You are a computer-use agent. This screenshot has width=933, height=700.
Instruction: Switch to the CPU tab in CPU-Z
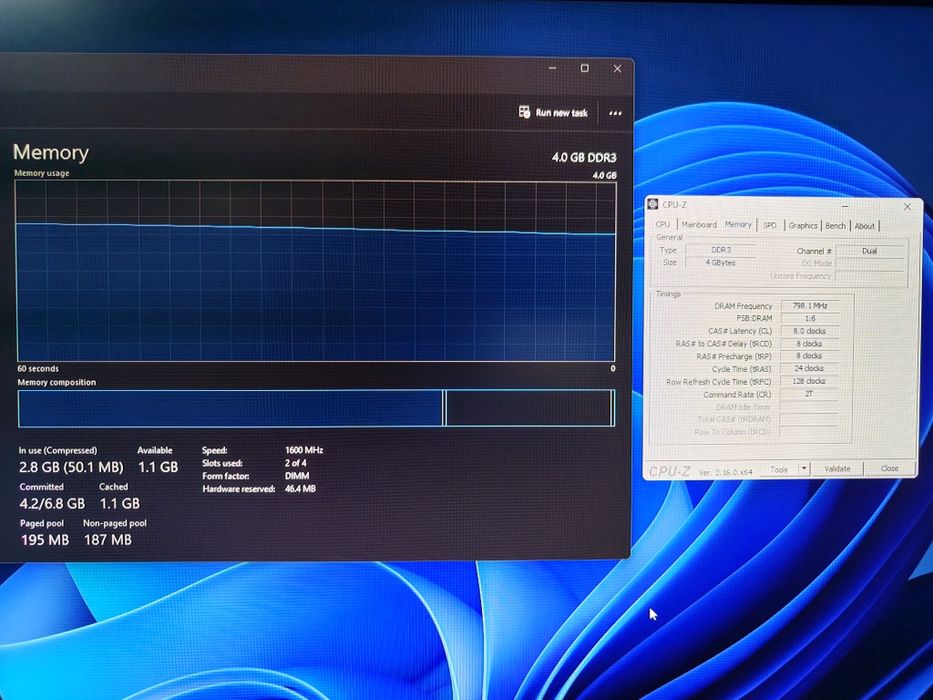click(663, 224)
